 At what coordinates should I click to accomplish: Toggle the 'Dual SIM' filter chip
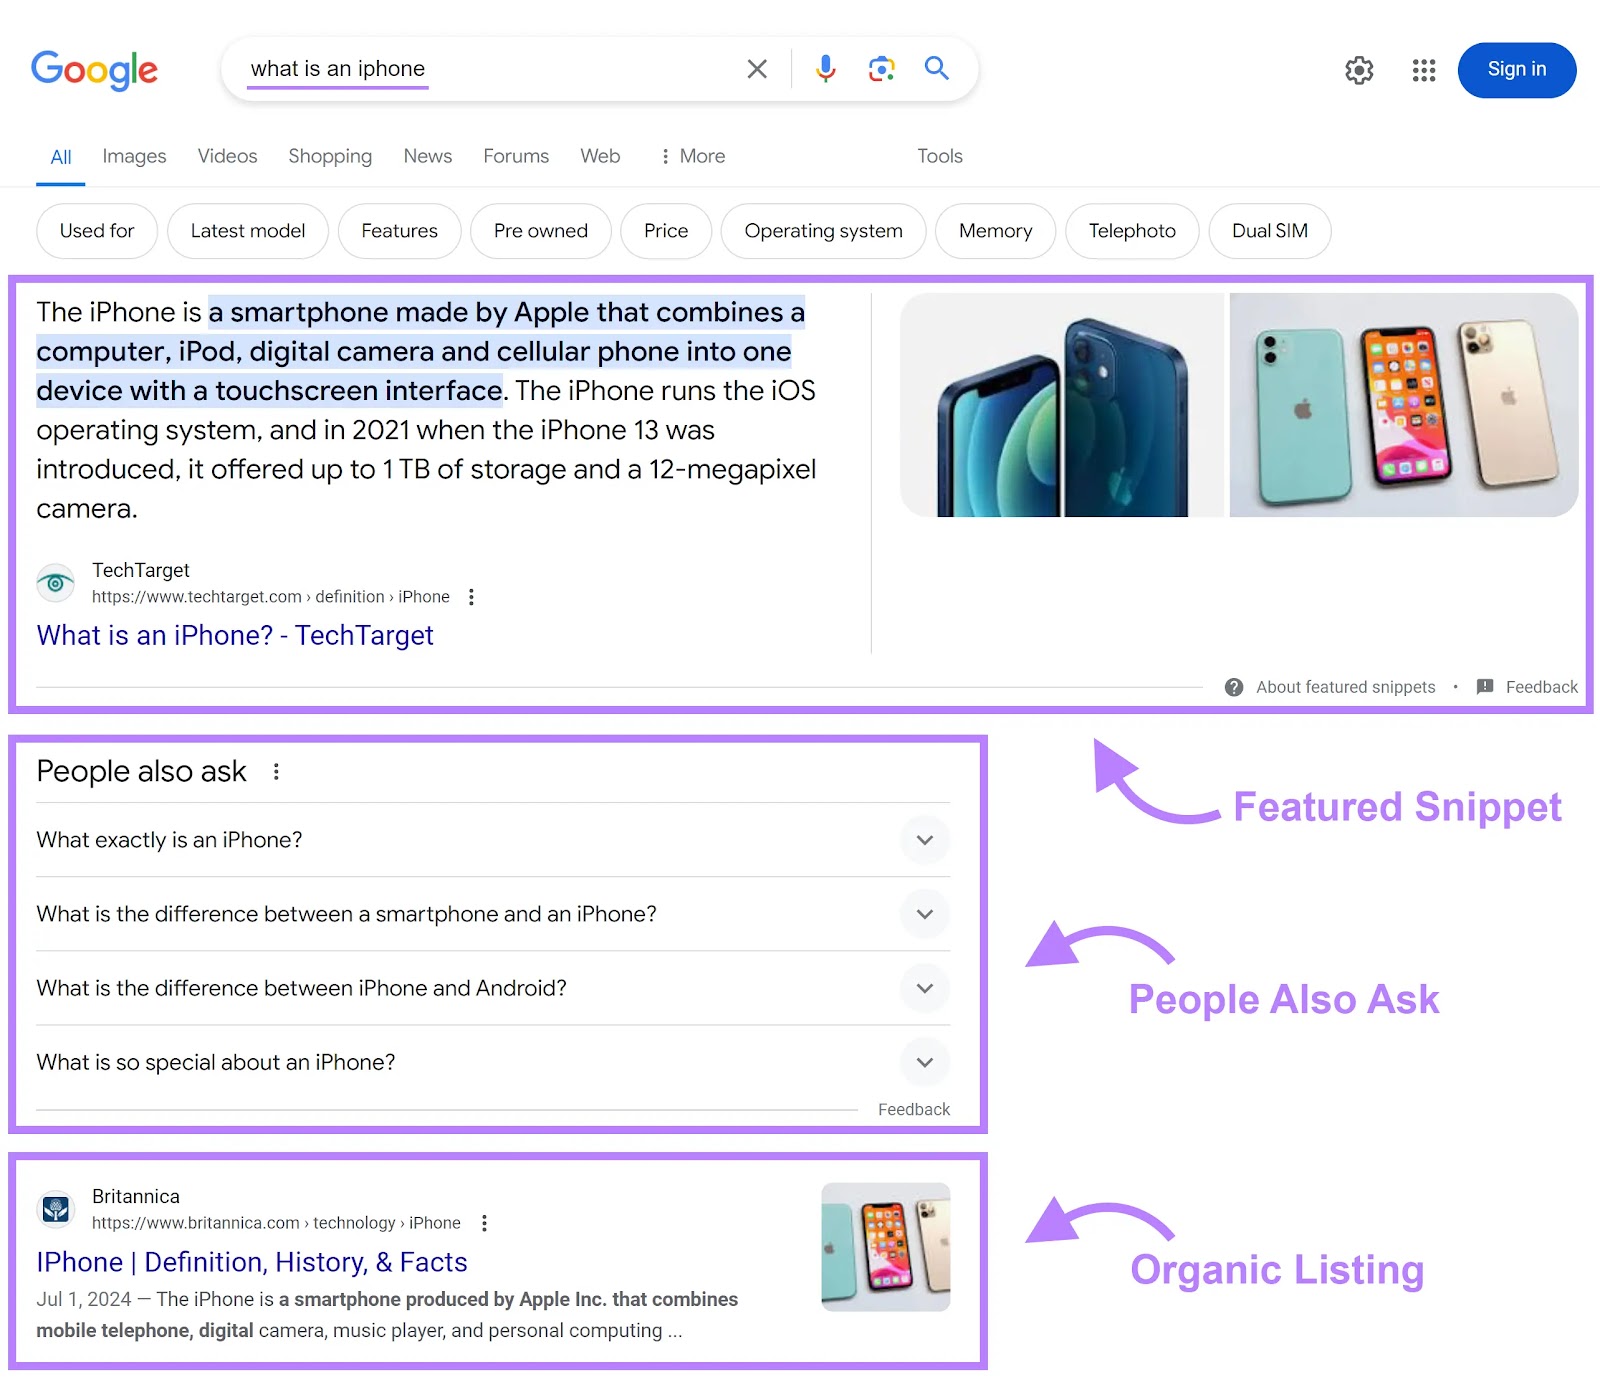tap(1269, 231)
